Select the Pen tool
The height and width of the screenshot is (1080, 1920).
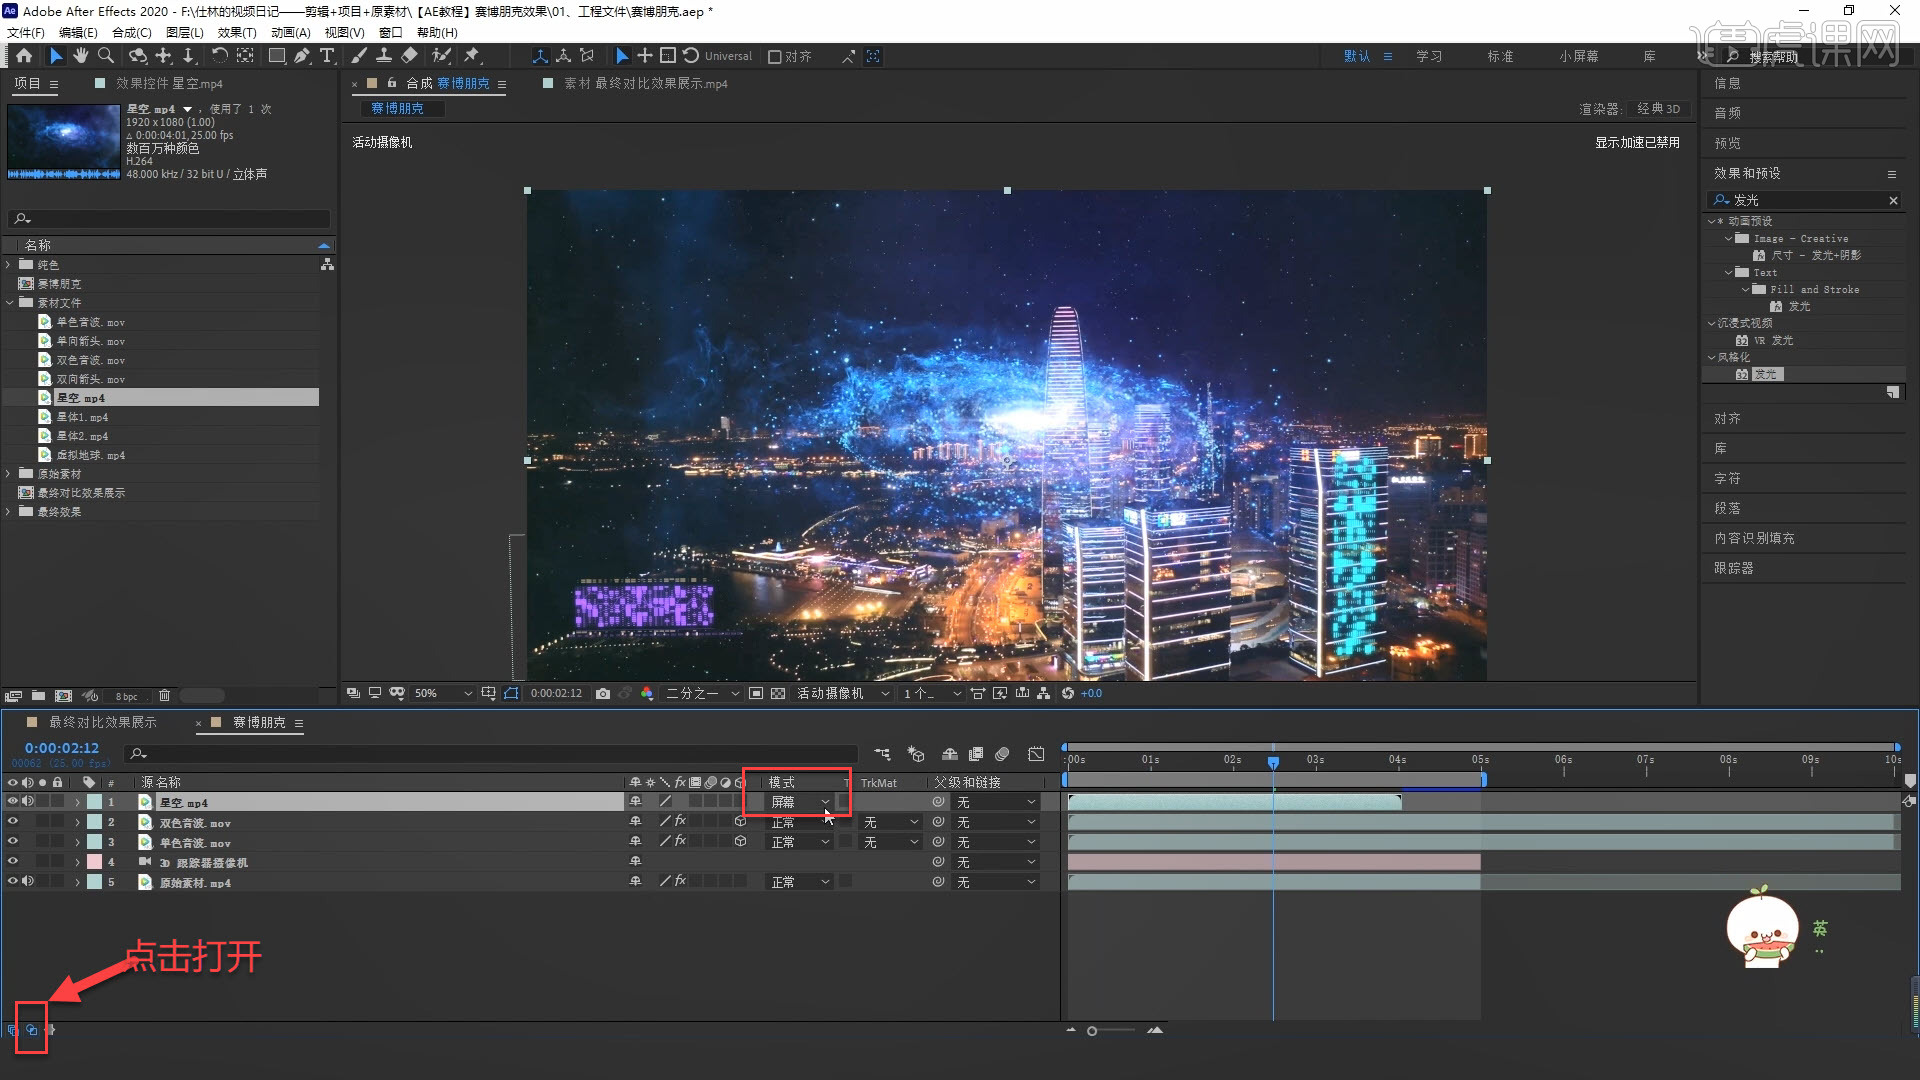[302, 56]
